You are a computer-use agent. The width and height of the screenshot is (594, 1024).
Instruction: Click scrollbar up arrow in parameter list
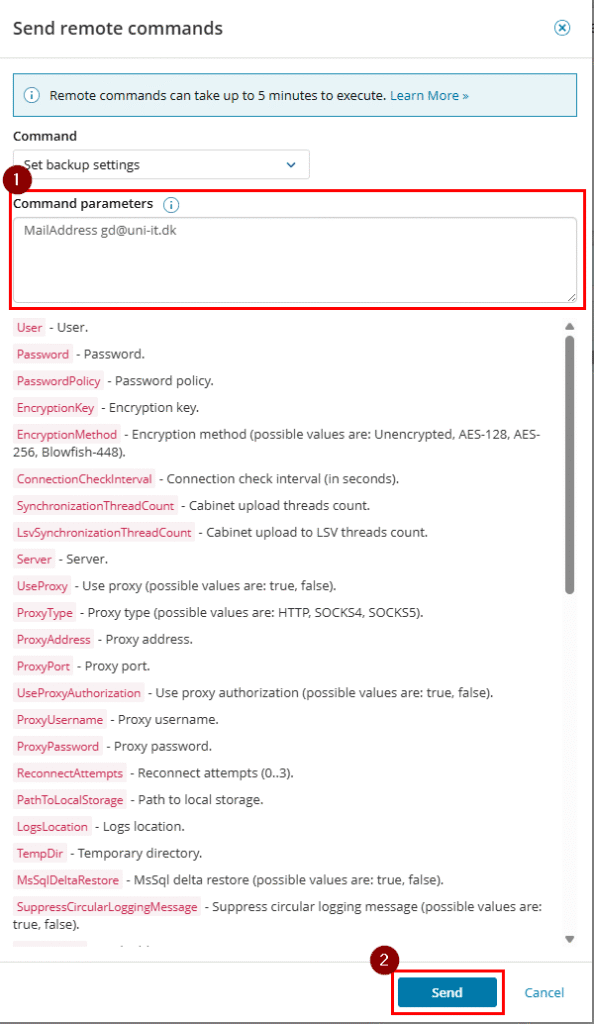click(570, 326)
